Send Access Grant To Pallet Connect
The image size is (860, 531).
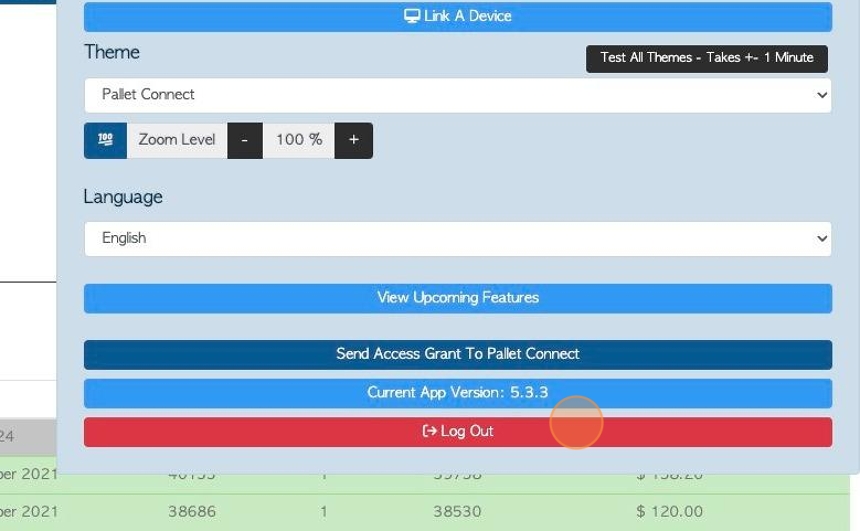point(458,354)
